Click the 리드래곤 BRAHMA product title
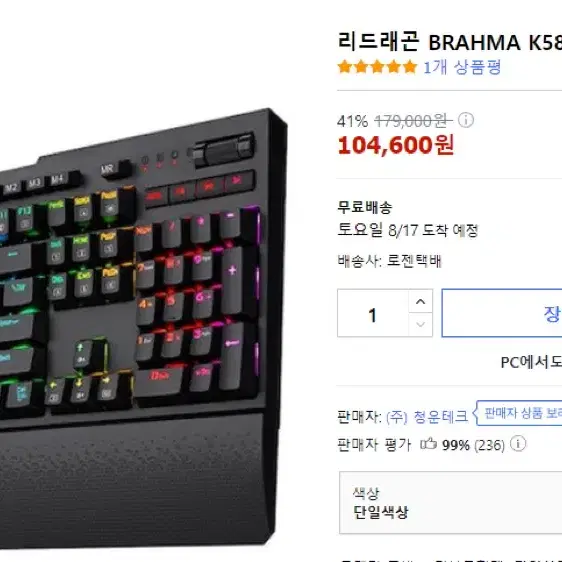 tap(450, 42)
